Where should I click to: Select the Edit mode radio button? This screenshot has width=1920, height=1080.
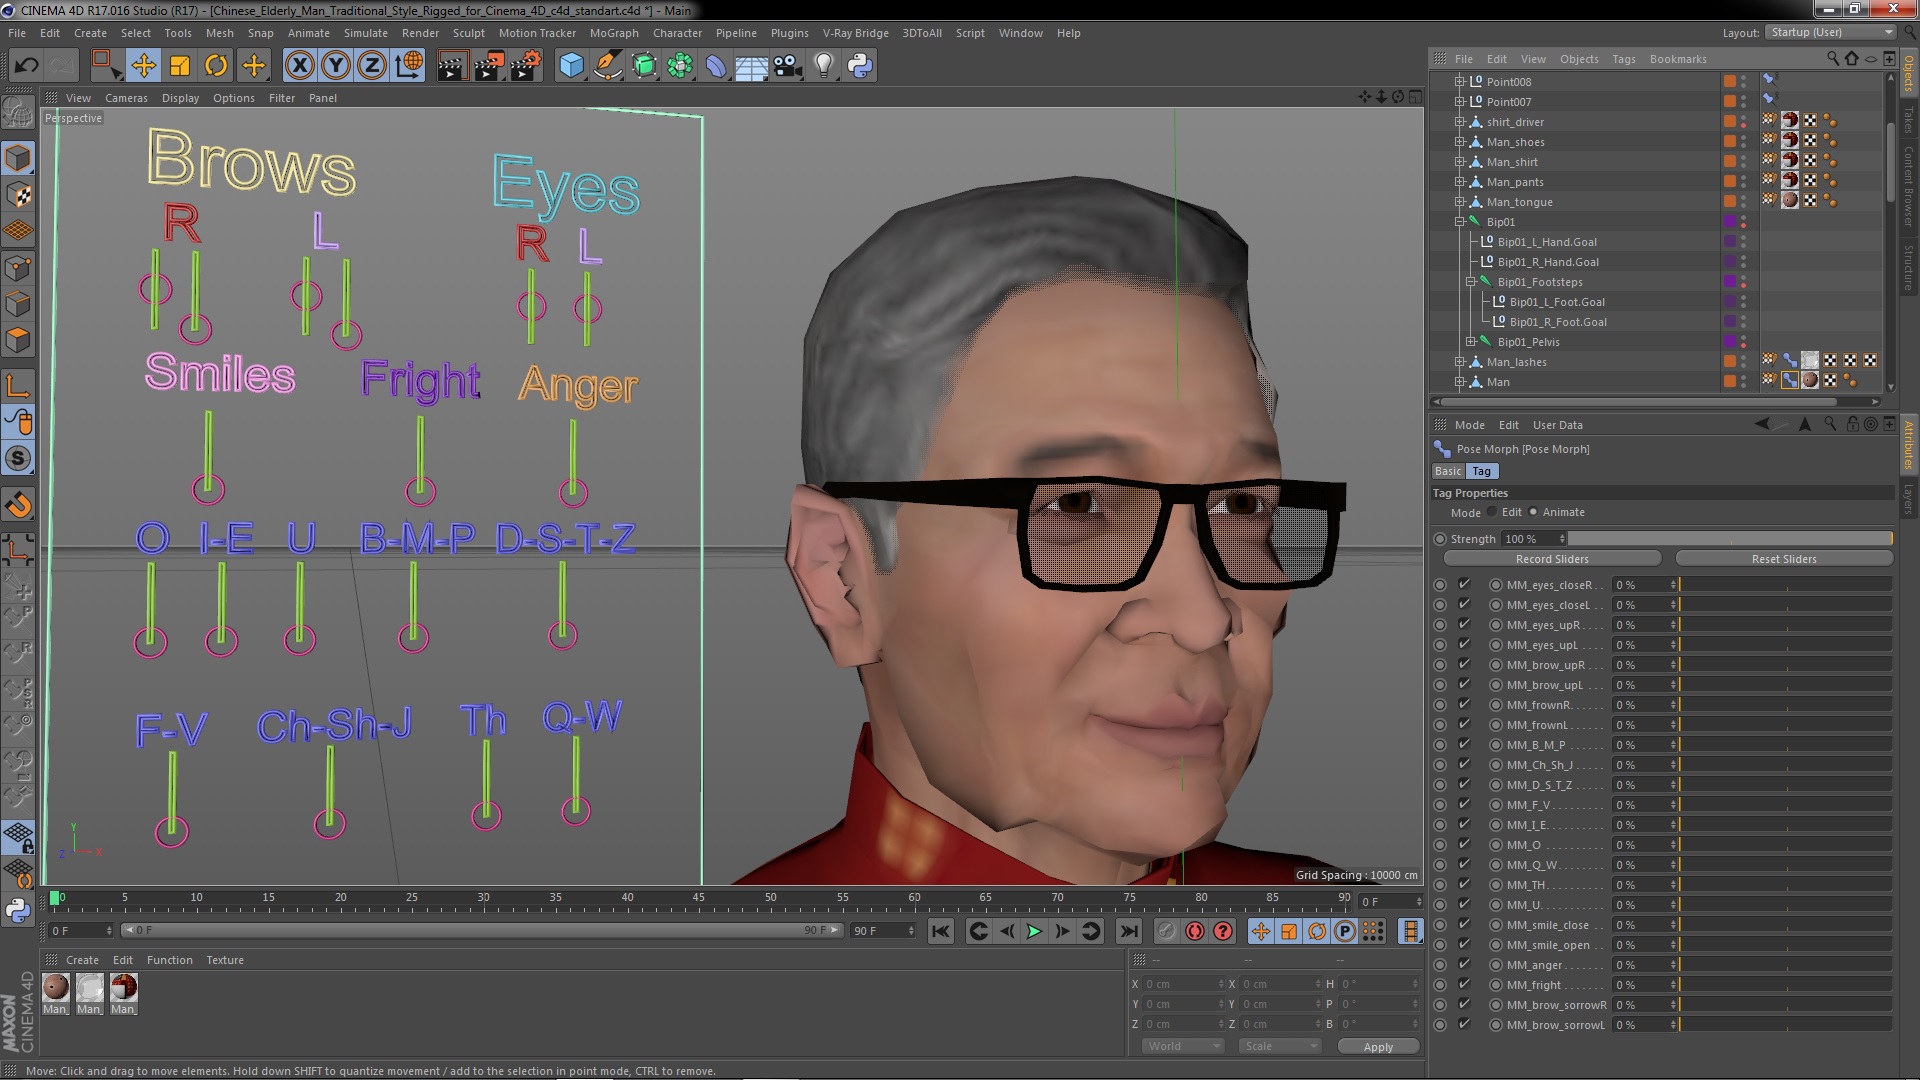[1492, 512]
